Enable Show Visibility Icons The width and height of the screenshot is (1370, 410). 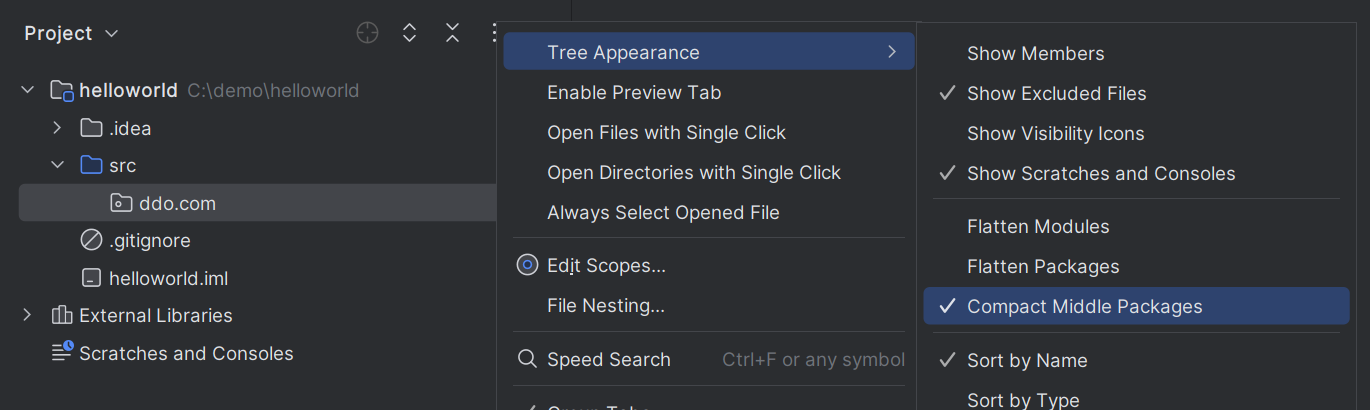point(1055,133)
